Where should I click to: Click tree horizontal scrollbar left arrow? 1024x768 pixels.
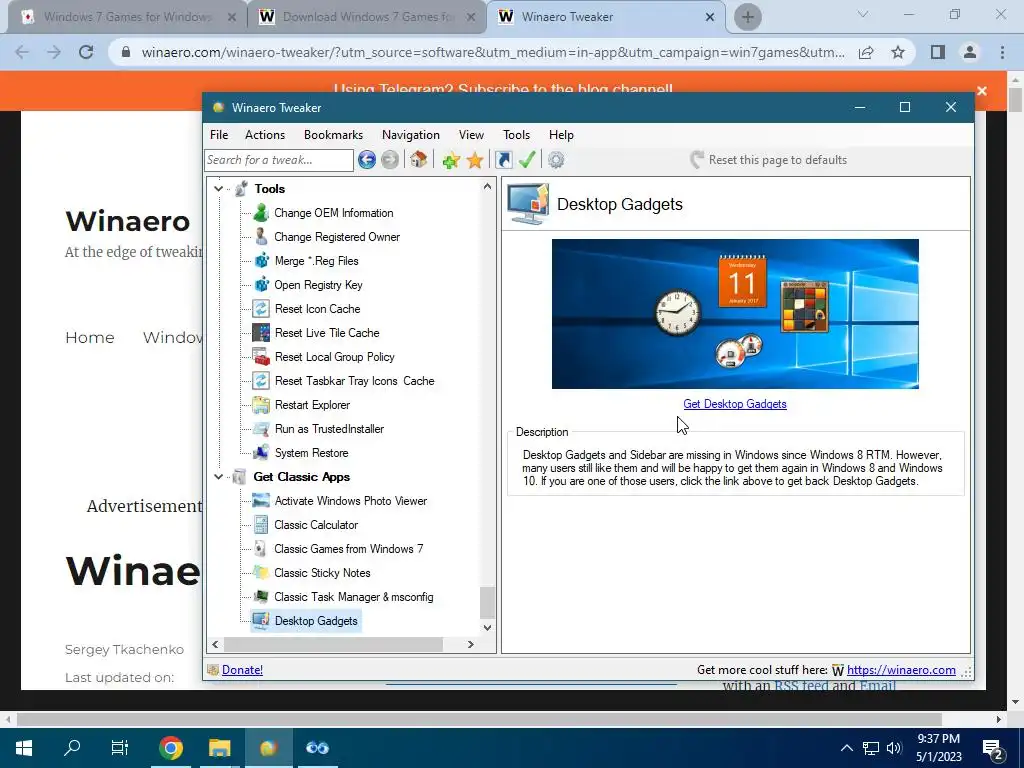(216, 644)
